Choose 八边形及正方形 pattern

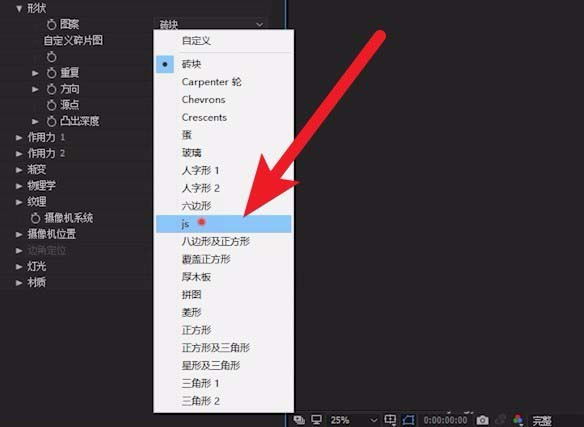(x=223, y=241)
